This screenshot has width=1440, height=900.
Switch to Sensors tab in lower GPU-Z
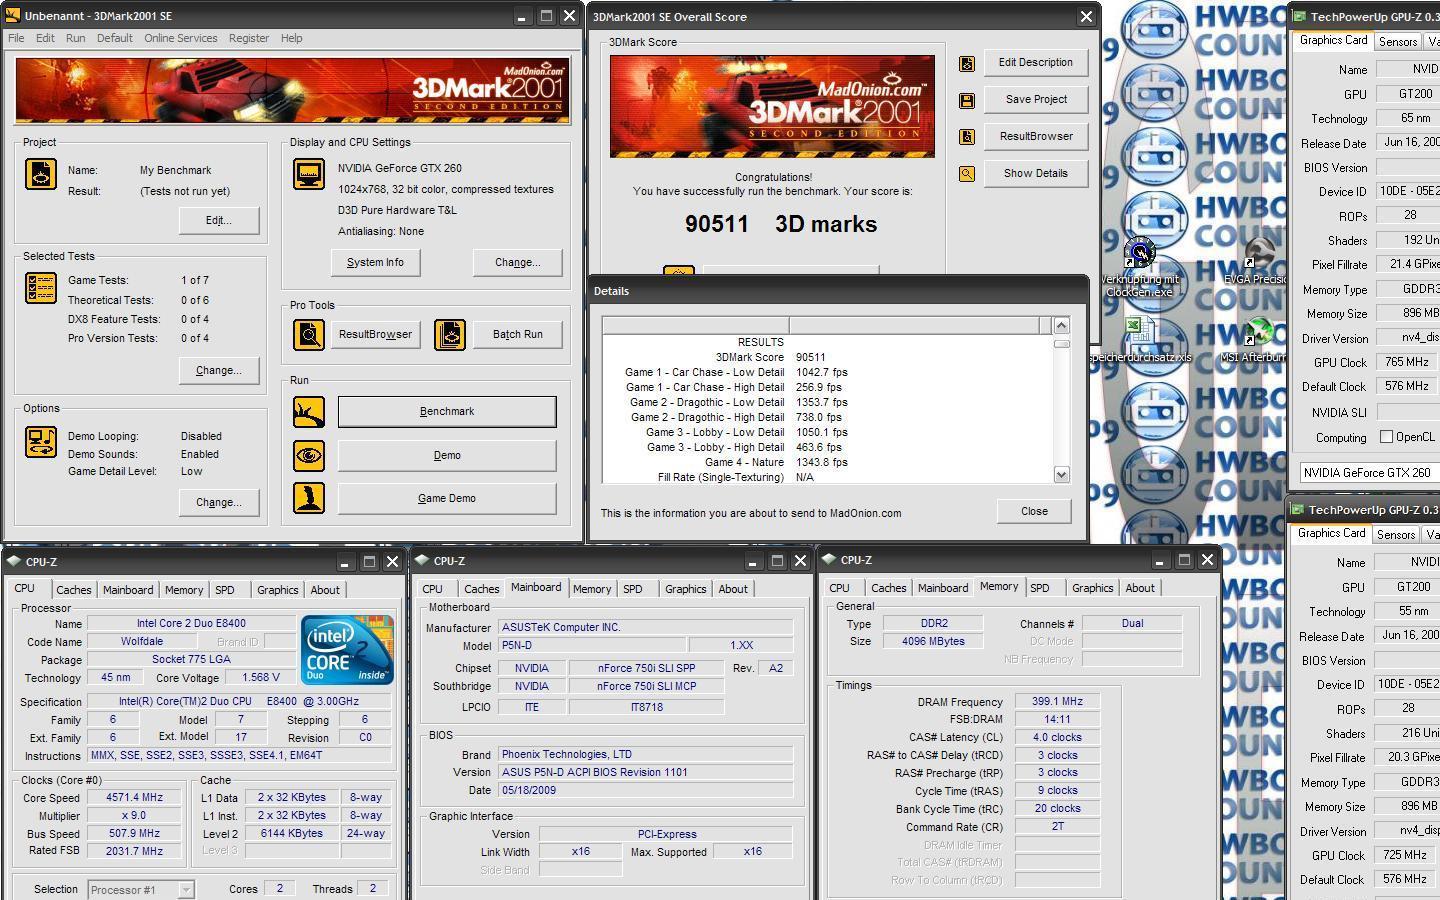pos(1395,535)
